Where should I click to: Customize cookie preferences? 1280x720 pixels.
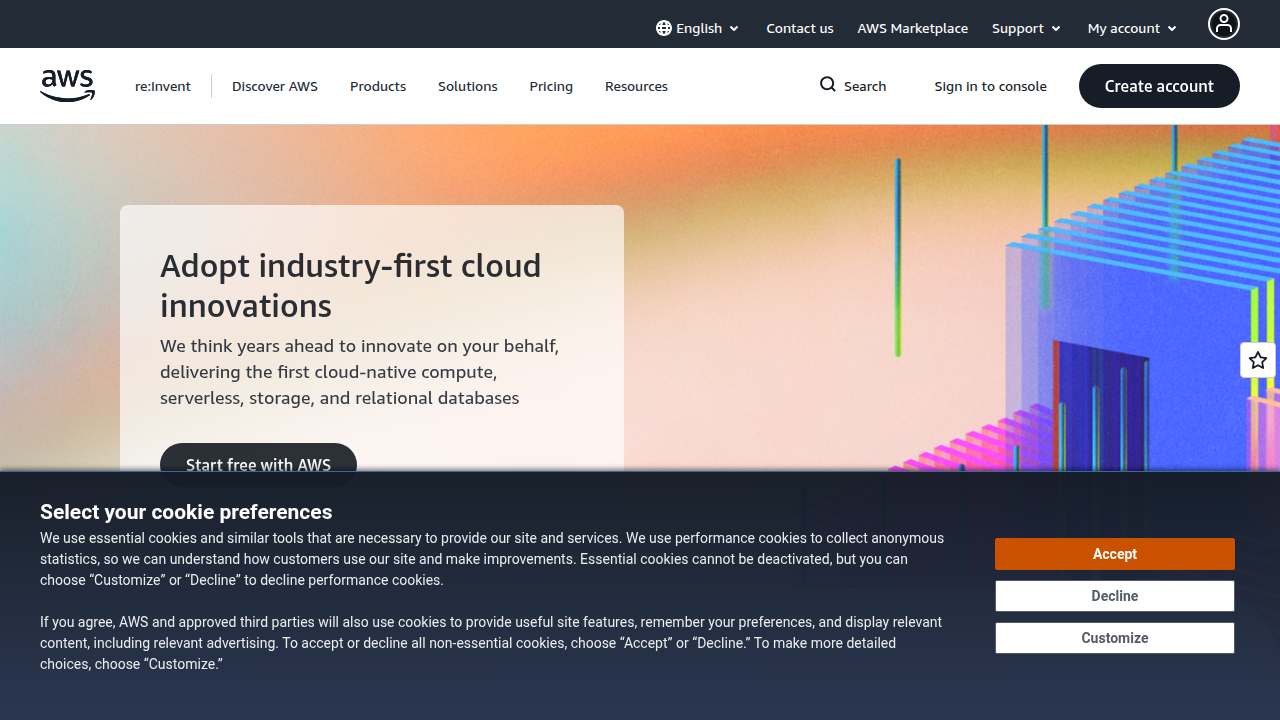(x=1115, y=638)
